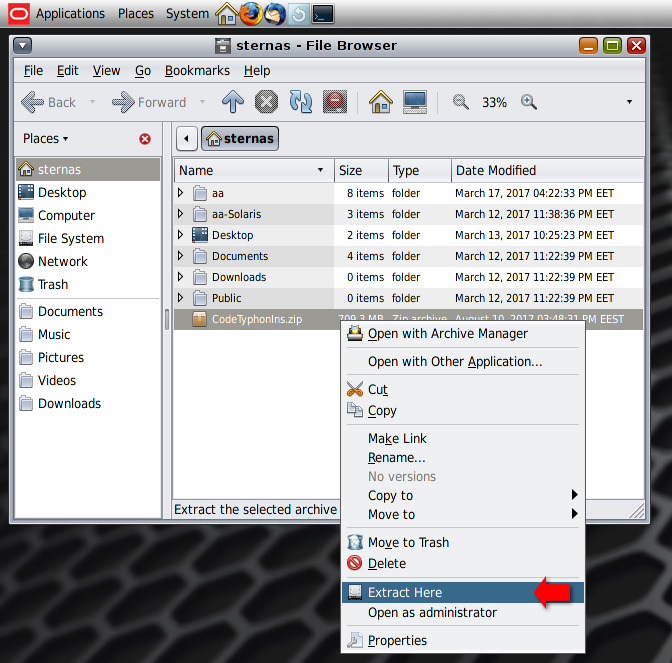Open the Bookmarks menu

[197, 71]
